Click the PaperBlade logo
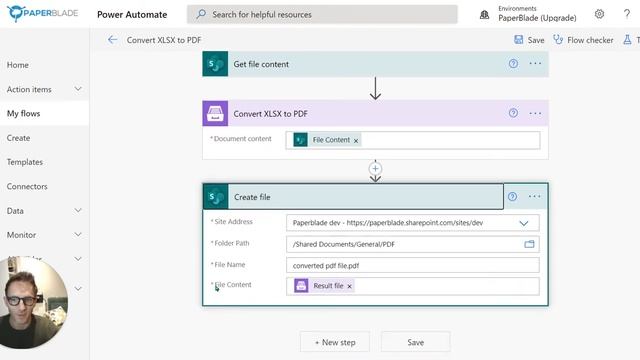 pos(42,13)
